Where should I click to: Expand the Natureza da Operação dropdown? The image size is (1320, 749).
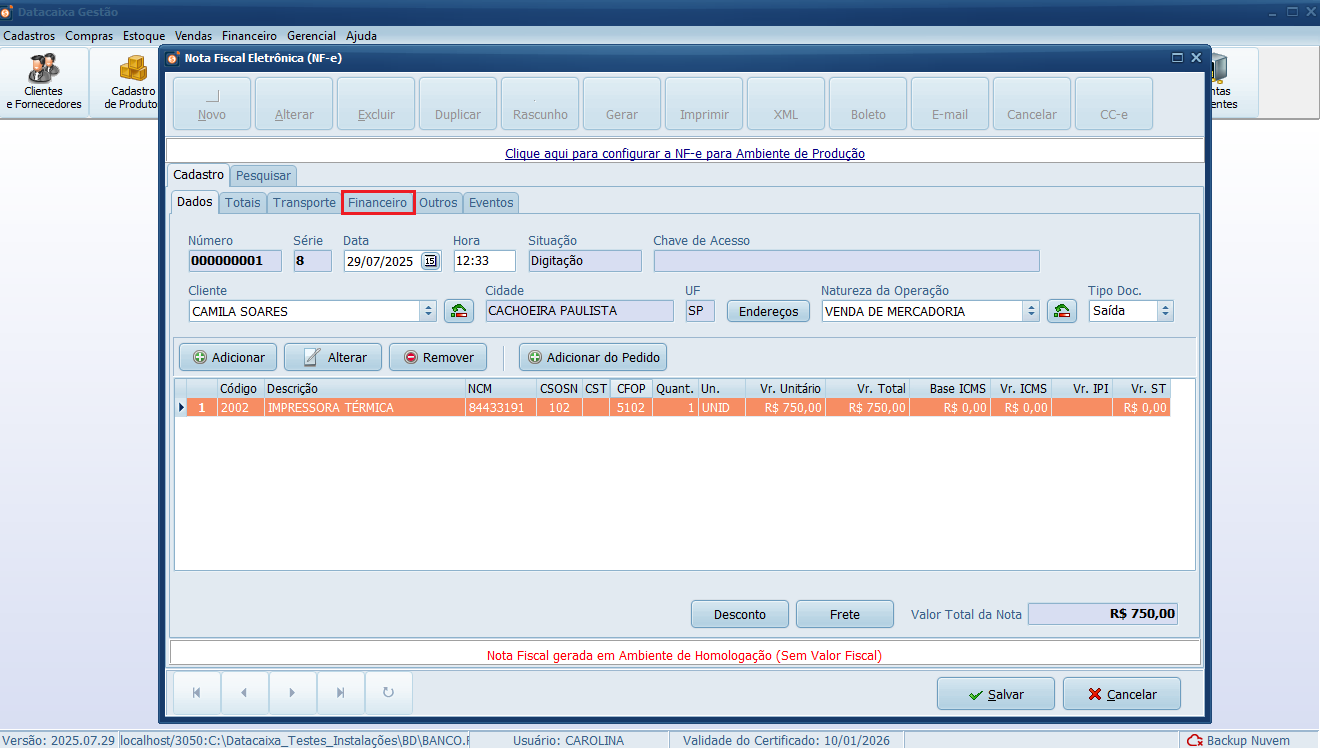pos(1031,311)
